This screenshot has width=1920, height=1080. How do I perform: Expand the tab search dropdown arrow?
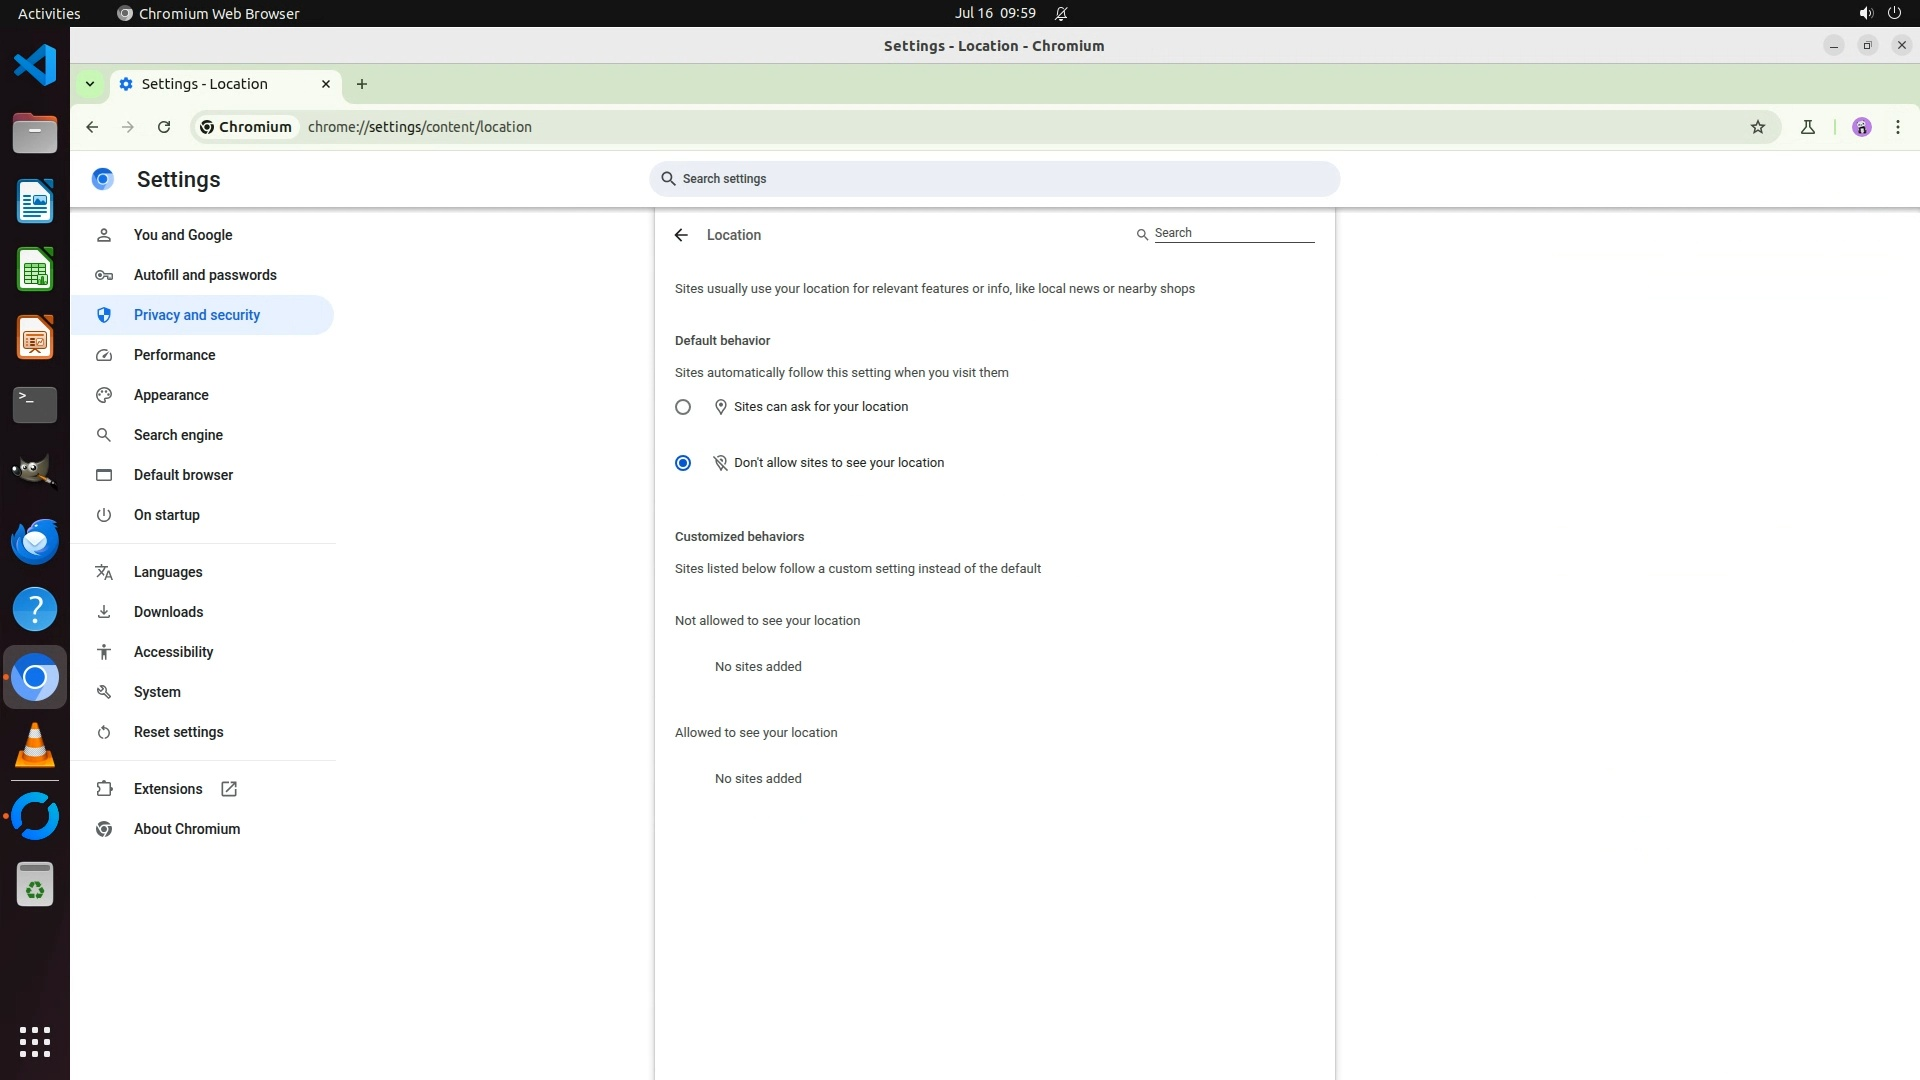(90, 84)
